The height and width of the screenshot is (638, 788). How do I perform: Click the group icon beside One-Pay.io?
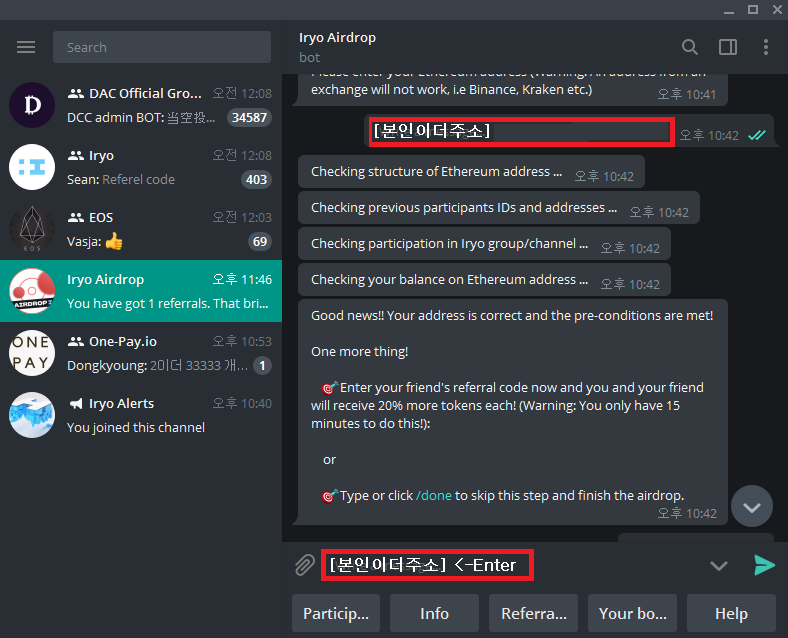click(x=76, y=342)
